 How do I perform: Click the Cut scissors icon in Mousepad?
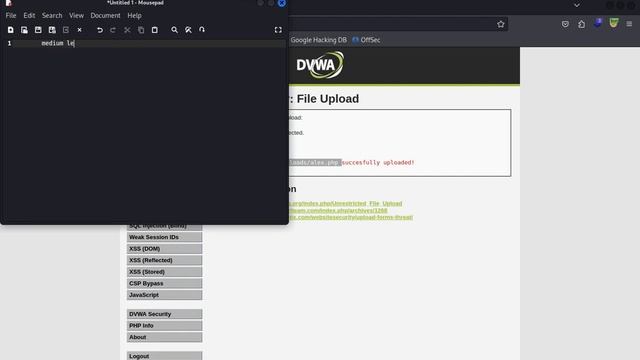click(x=127, y=30)
